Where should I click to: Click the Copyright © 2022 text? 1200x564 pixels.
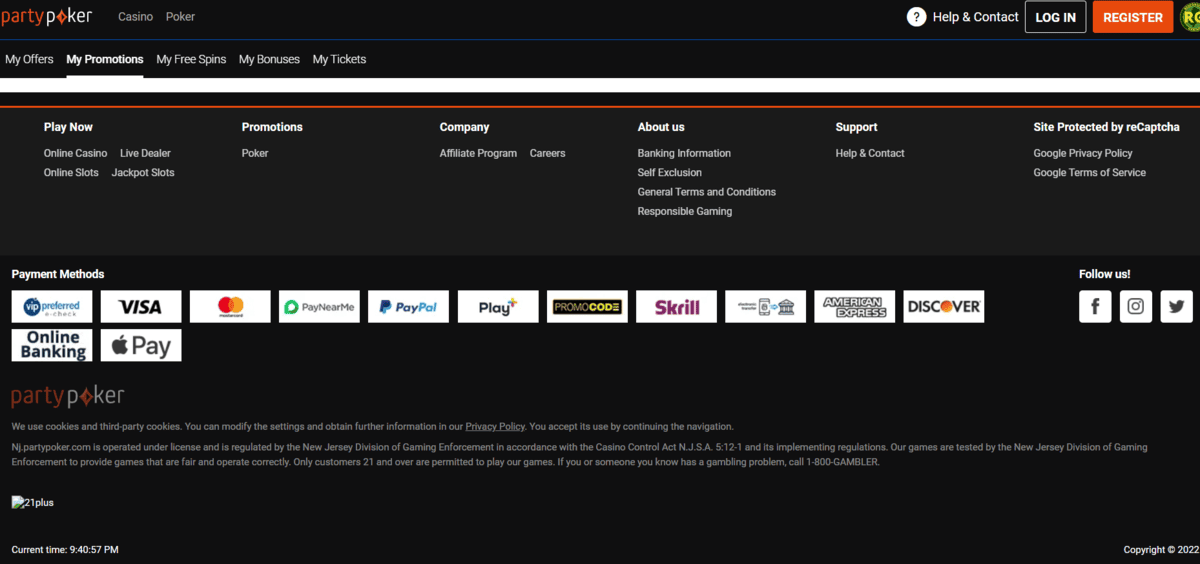tap(1160, 550)
